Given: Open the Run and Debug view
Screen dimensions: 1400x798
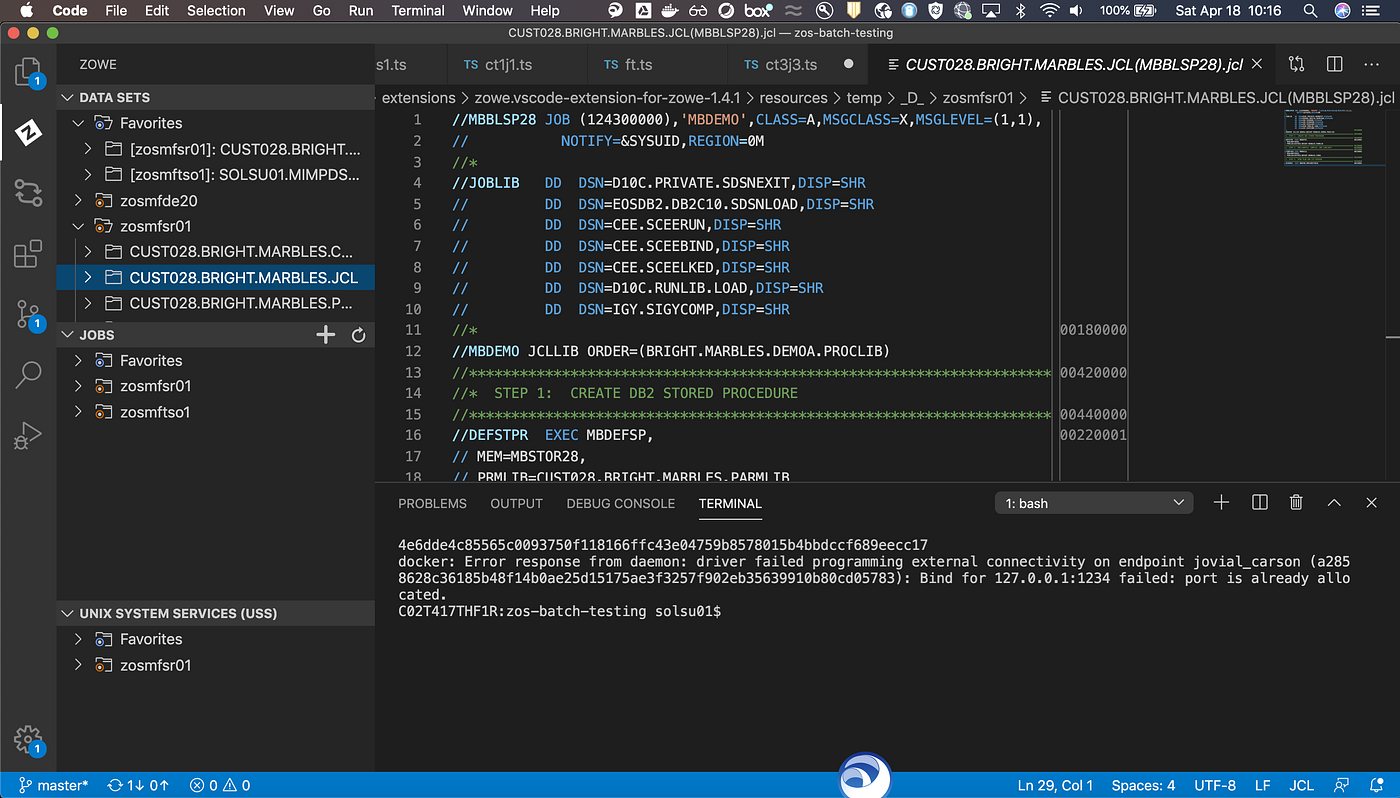Looking at the screenshot, I should pos(27,436).
